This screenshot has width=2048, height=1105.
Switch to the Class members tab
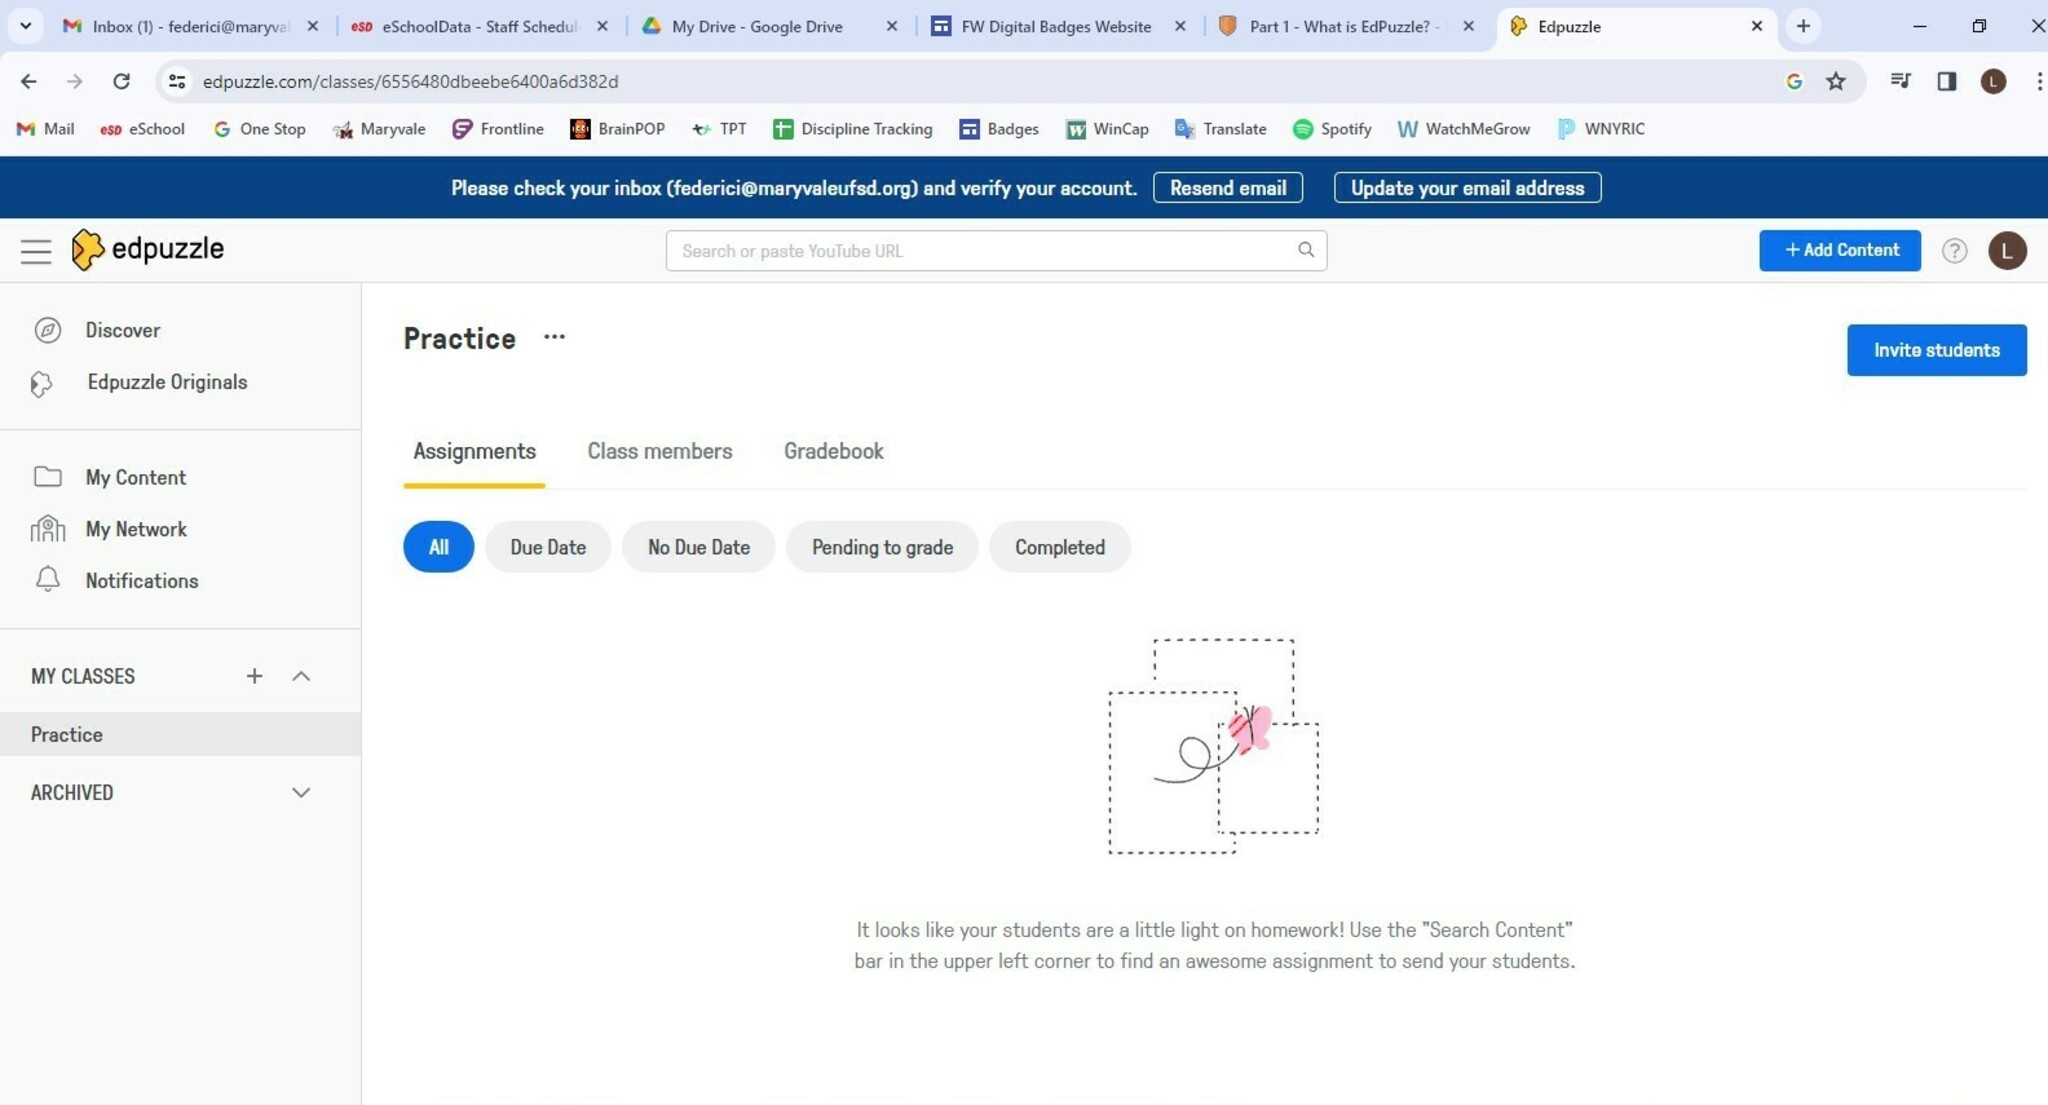click(659, 451)
